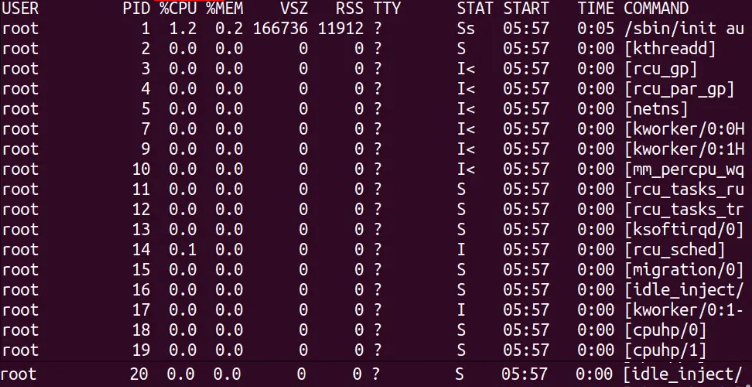Click the STAT column header

click(475, 8)
